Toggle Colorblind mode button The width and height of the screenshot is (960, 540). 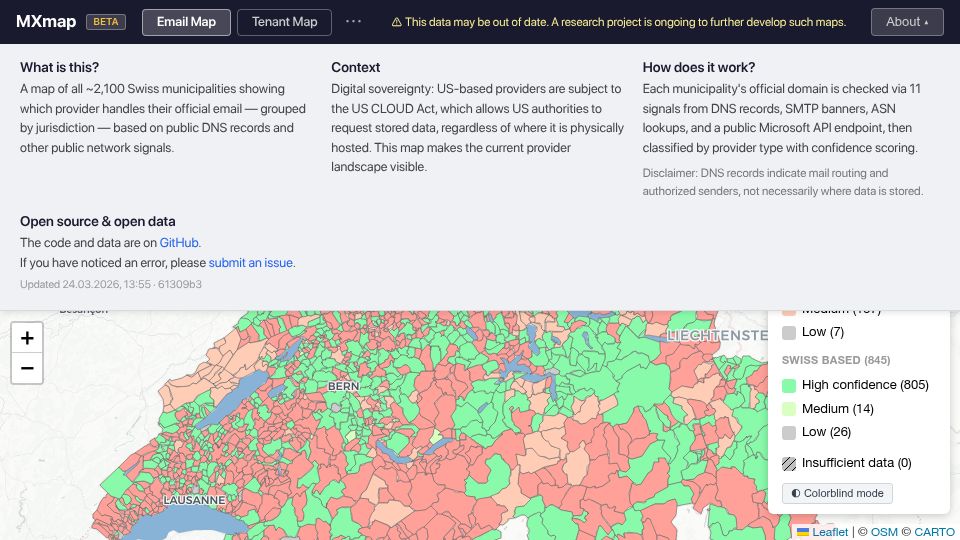point(837,493)
